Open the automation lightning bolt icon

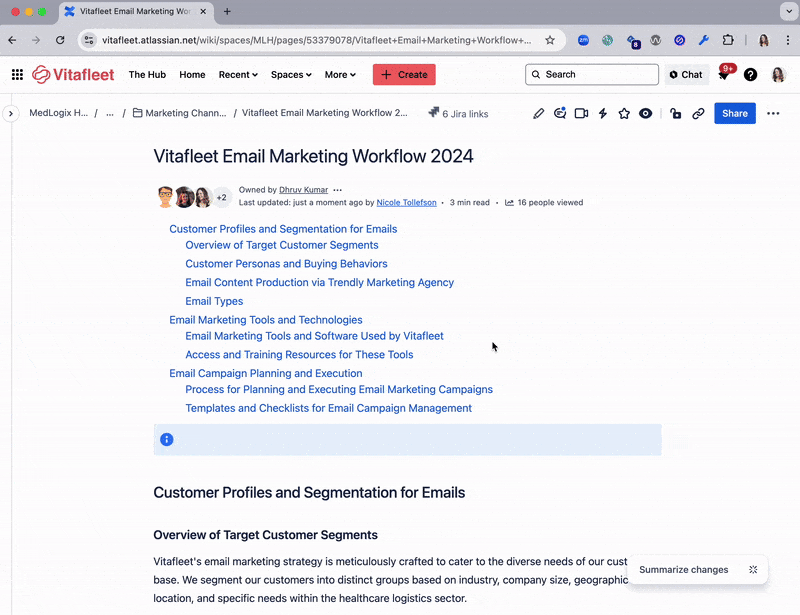603,113
